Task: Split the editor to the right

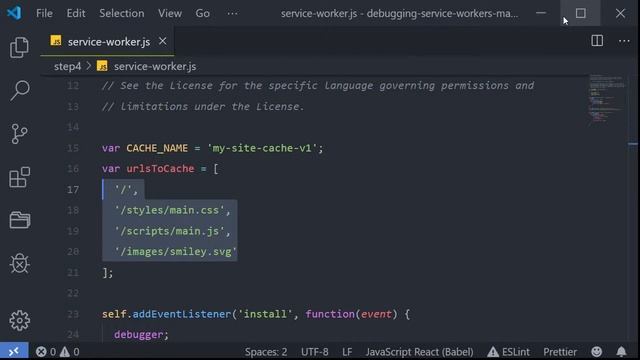Action: point(597,41)
